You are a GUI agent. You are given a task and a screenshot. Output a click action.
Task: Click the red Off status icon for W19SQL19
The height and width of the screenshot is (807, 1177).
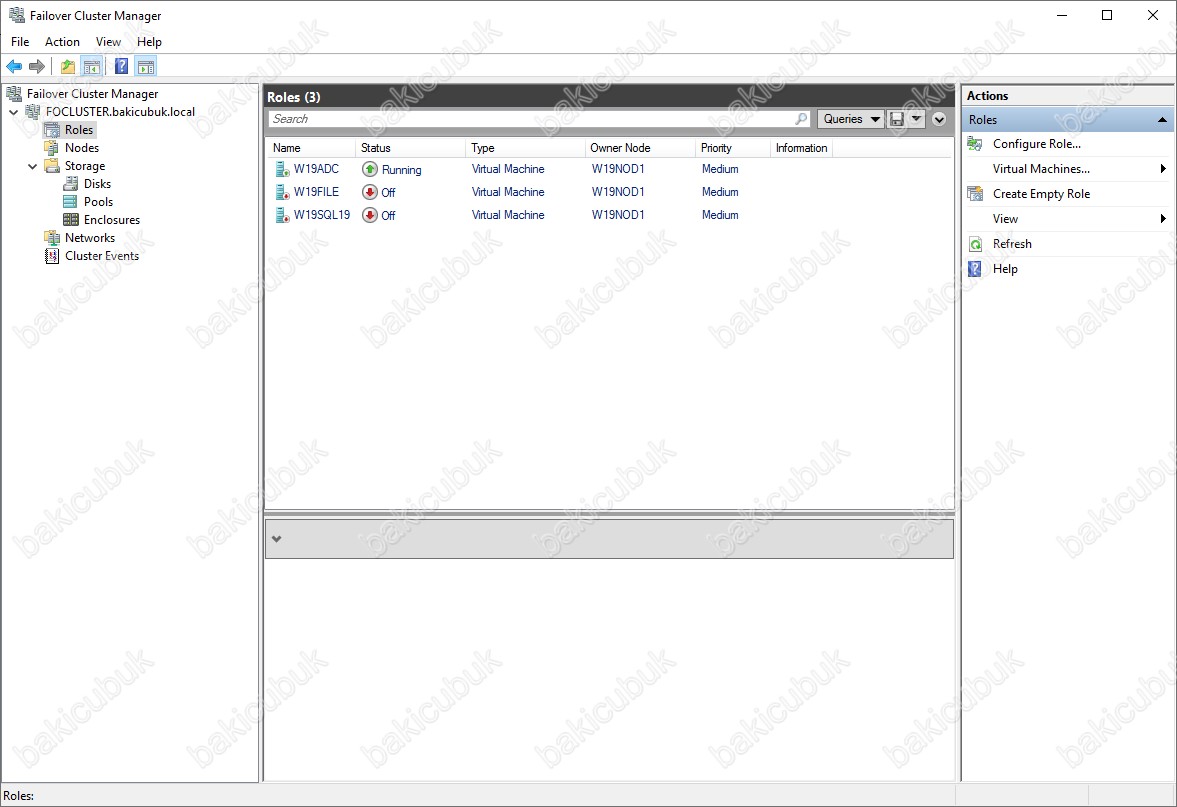369,215
